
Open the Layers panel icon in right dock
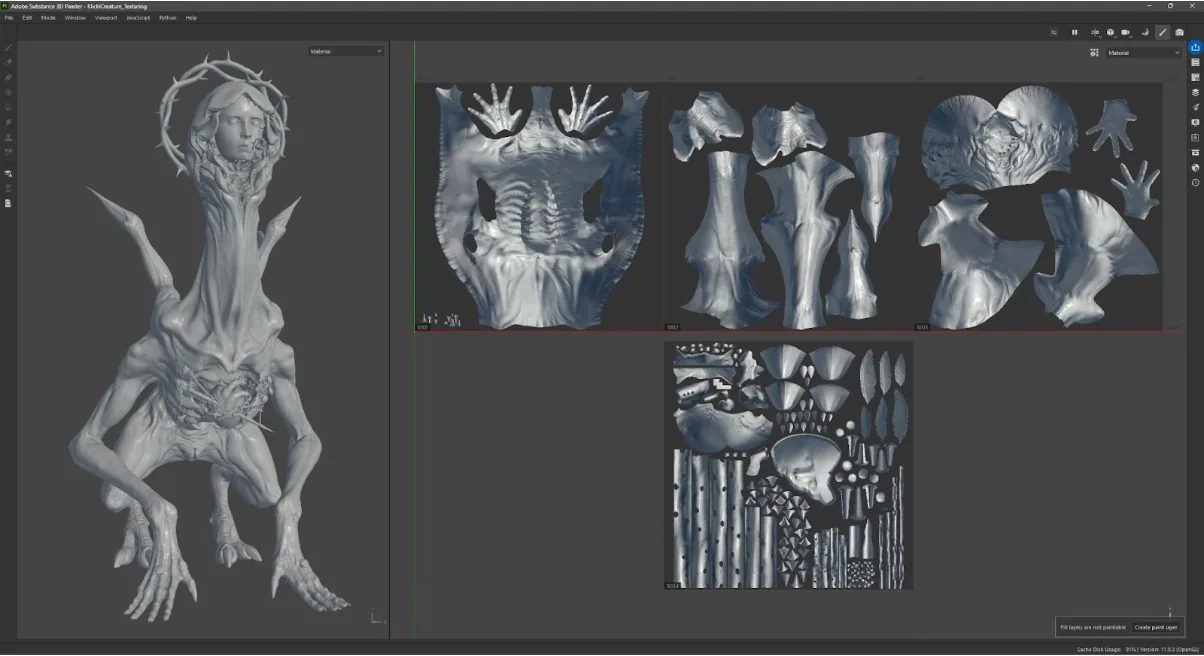(1195, 92)
